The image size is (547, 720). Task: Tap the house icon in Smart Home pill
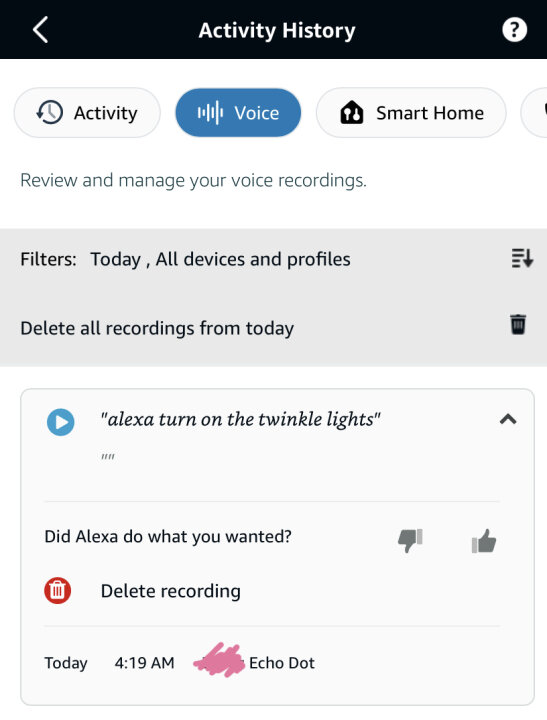click(x=351, y=112)
